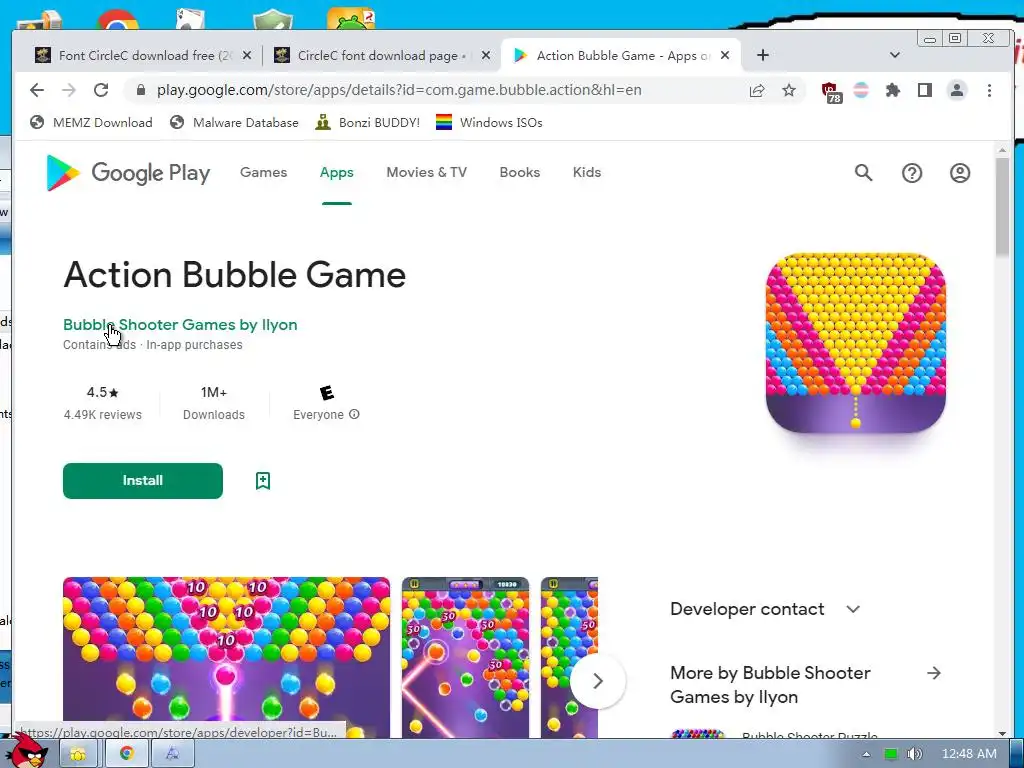Show the Everyone content rating info
The image size is (1024, 768).
tap(354, 414)
